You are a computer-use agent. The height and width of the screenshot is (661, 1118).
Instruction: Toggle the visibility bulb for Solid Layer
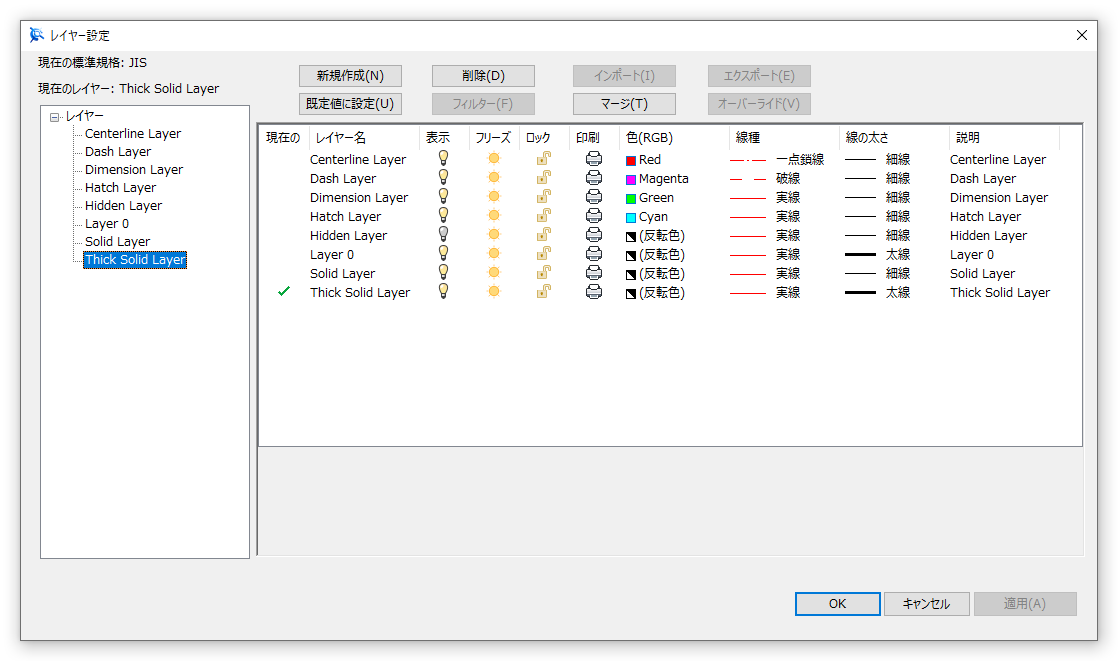(x=443, y=273)
